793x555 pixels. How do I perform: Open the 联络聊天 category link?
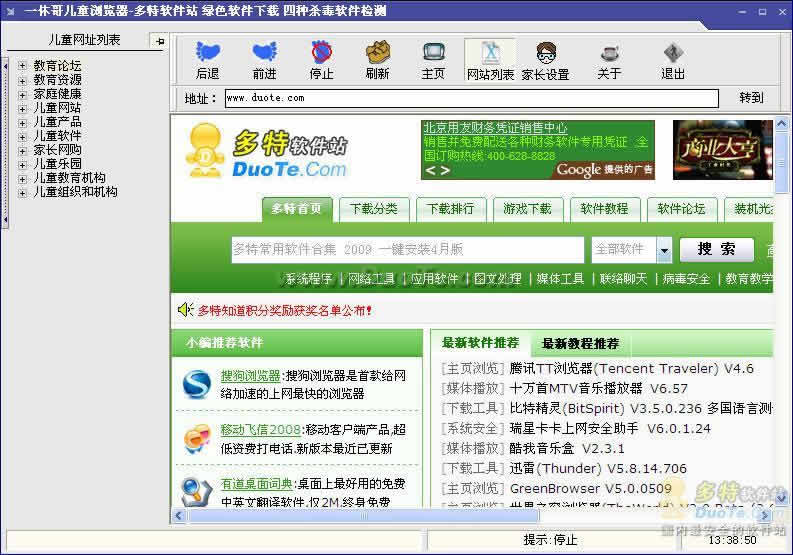623,279
